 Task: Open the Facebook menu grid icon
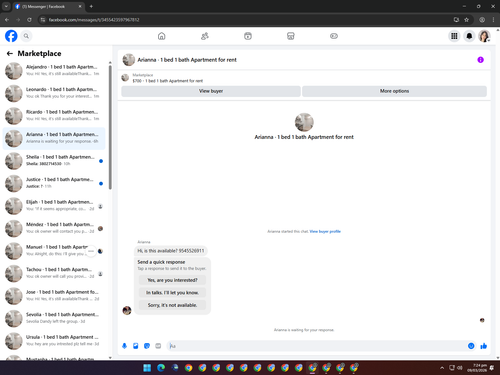click(x=454, y=36)
